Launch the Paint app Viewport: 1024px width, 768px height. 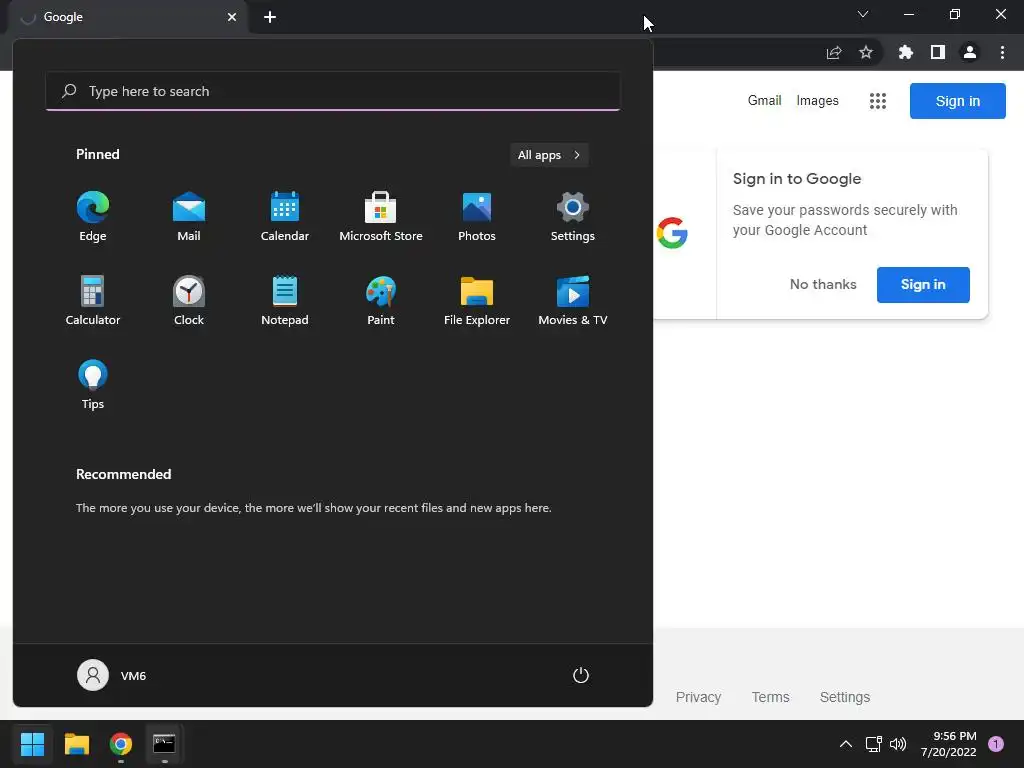click(x=381, y=300)
